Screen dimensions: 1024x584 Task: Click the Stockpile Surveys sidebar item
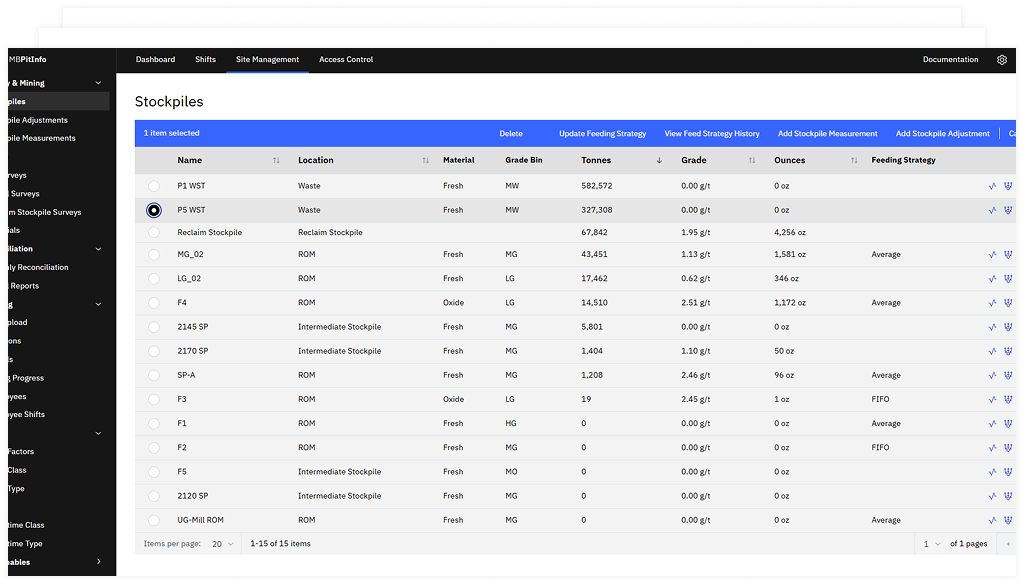(44, 212)
